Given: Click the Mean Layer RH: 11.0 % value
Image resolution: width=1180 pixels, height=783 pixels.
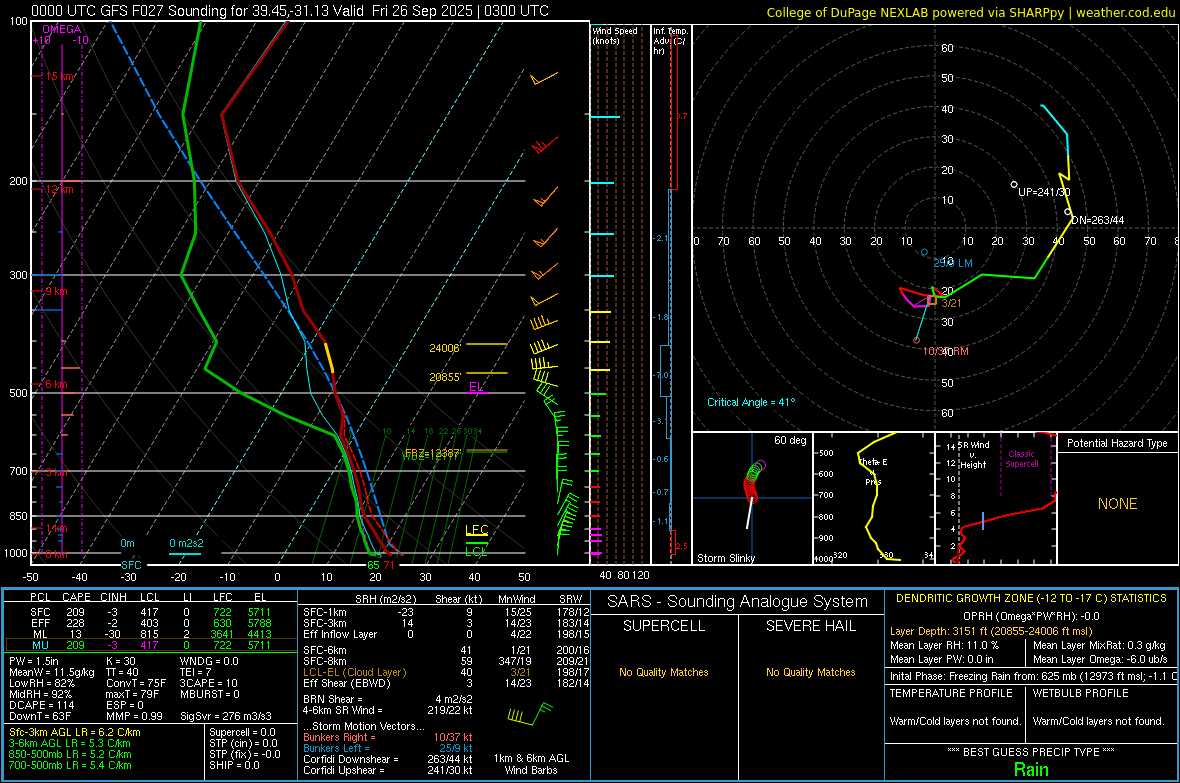Looking at the screenshot, I should (x=944, y=644).
